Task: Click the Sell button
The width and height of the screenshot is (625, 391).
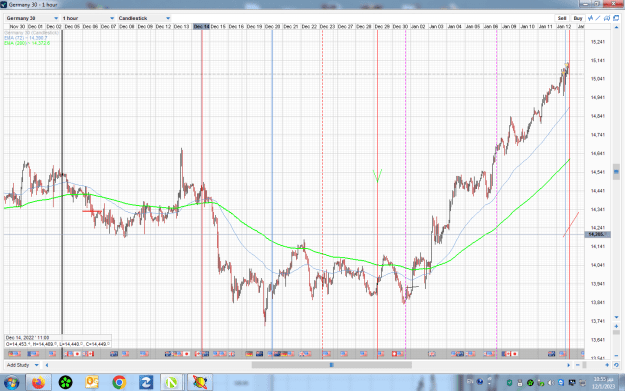Action: (562, 18)
